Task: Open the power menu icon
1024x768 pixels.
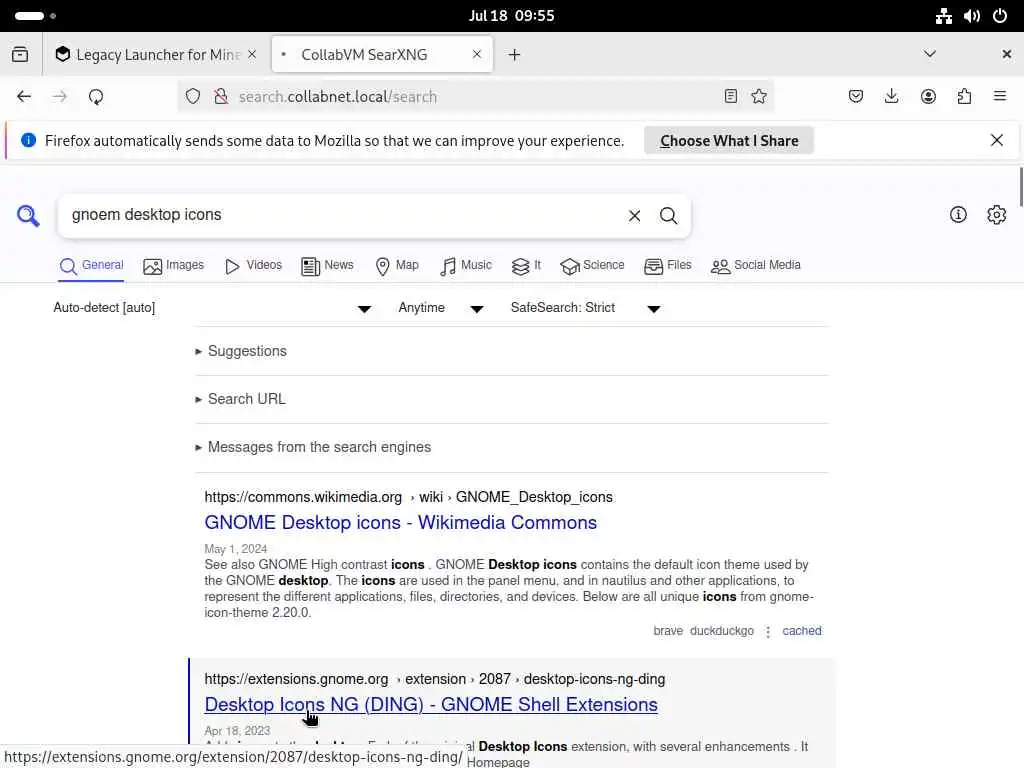Action: [1000, 16]
